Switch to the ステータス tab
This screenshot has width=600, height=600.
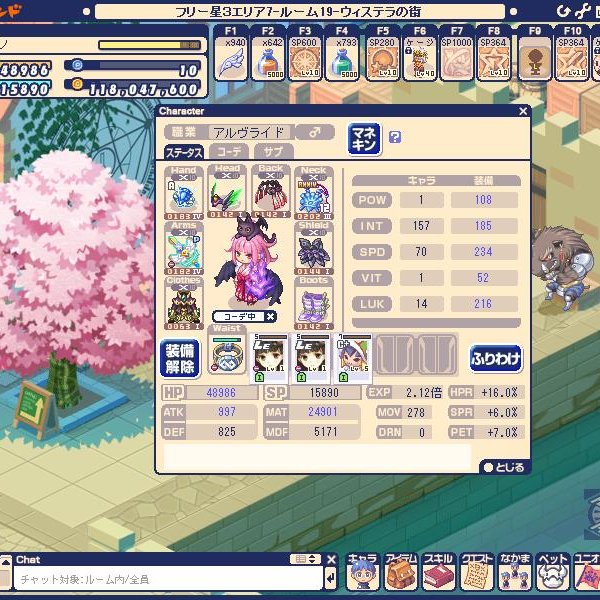click(x=184, y=152)
